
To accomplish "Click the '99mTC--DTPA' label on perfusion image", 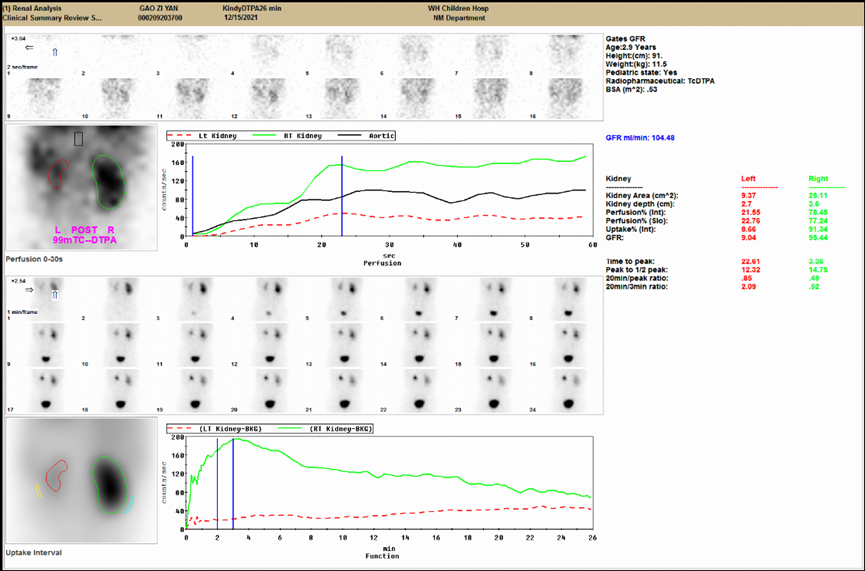I will coord(84,241).
